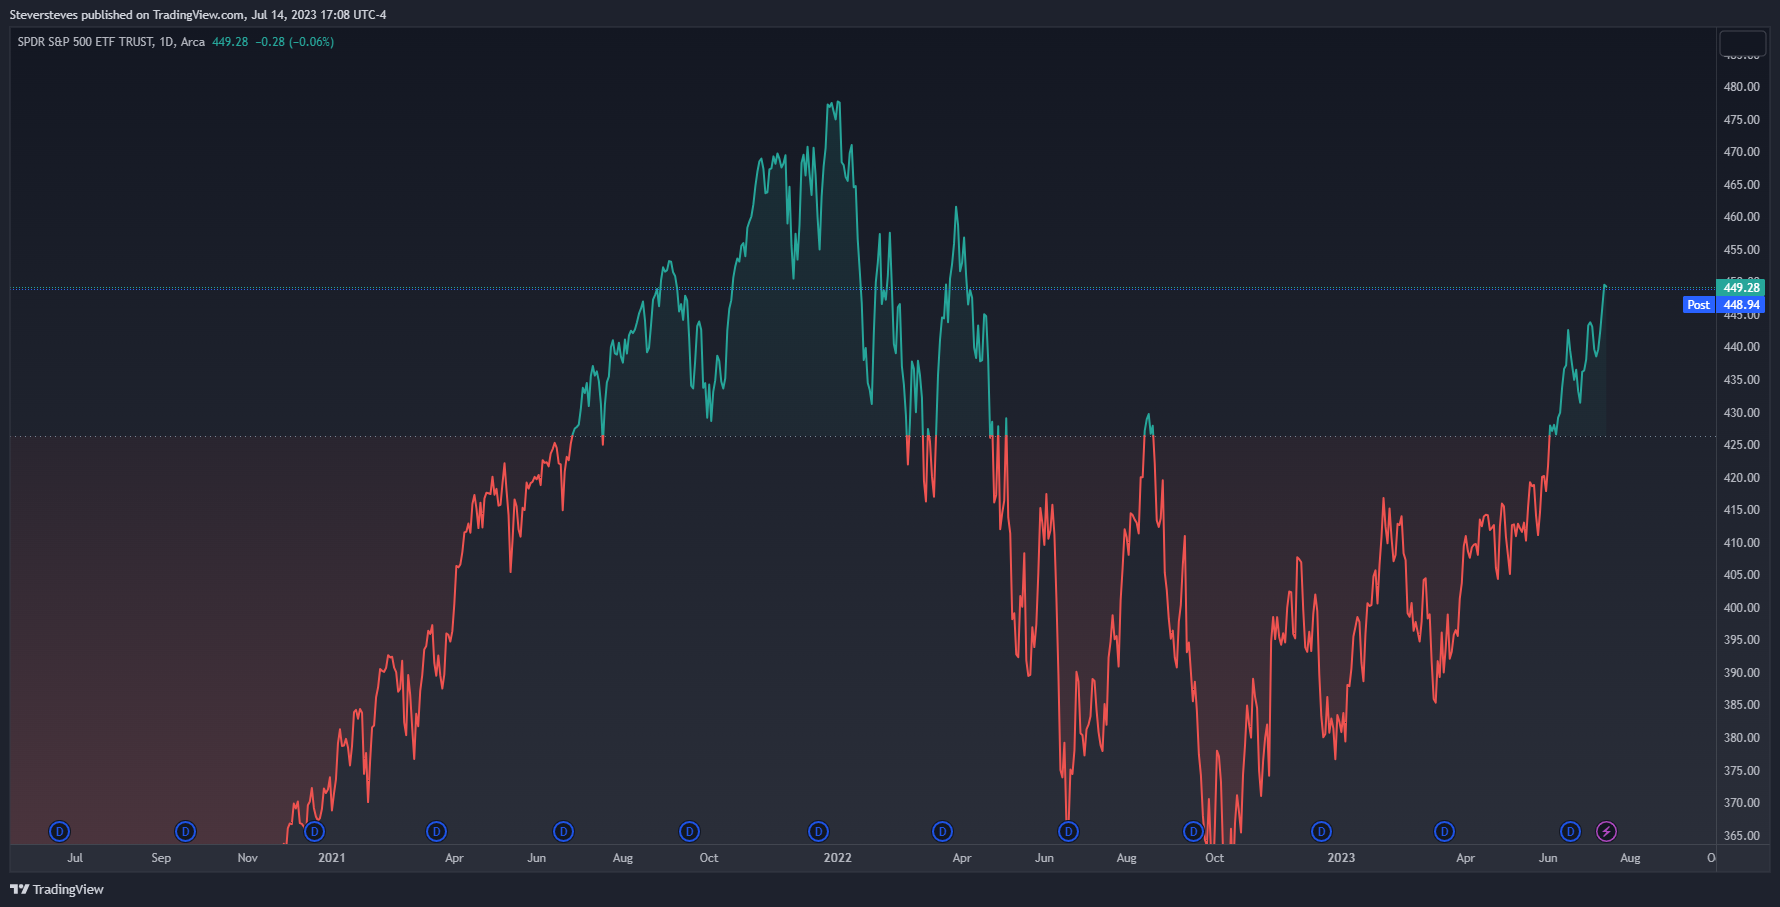Image resolution: width=1780 pixels, height=907 pixels.
Task: Click the Nov label on time axis
Action: [x=248, y=858]
